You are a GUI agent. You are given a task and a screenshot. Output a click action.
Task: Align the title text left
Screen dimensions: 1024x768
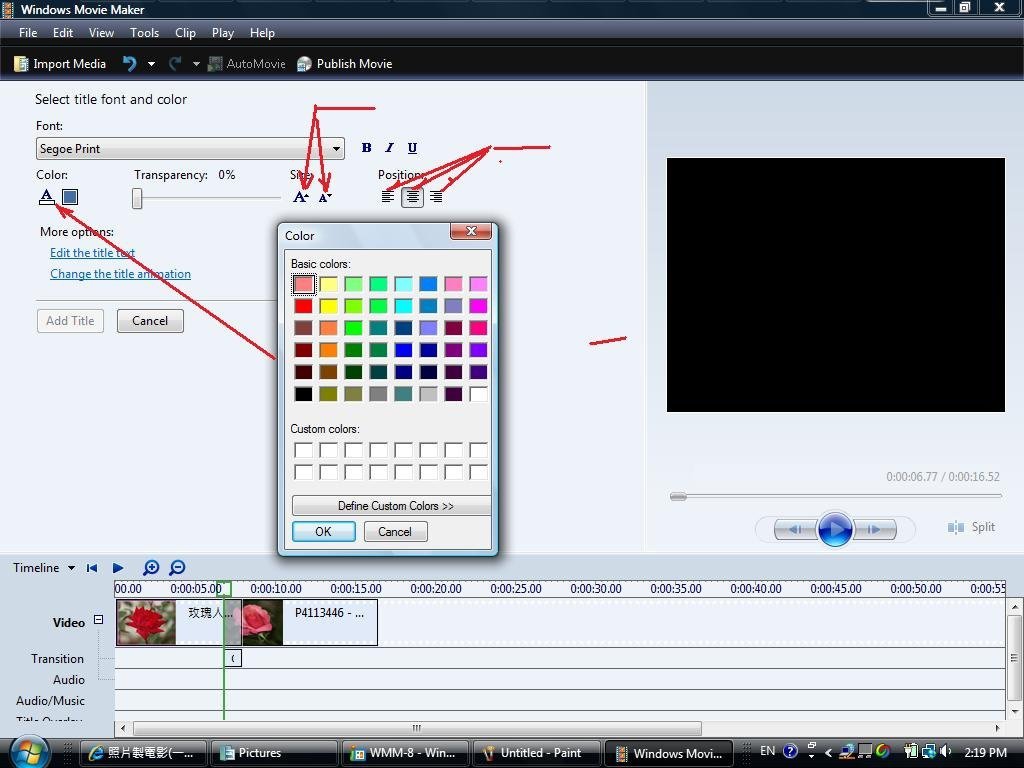388,197
